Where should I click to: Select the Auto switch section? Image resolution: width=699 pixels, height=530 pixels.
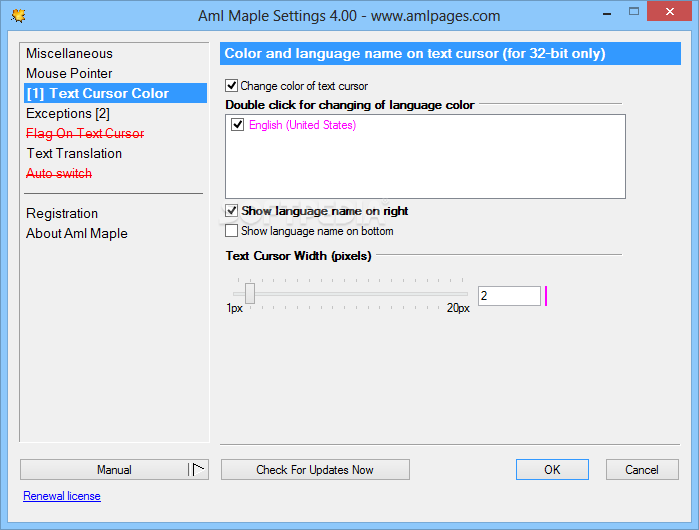click(59, 173)
